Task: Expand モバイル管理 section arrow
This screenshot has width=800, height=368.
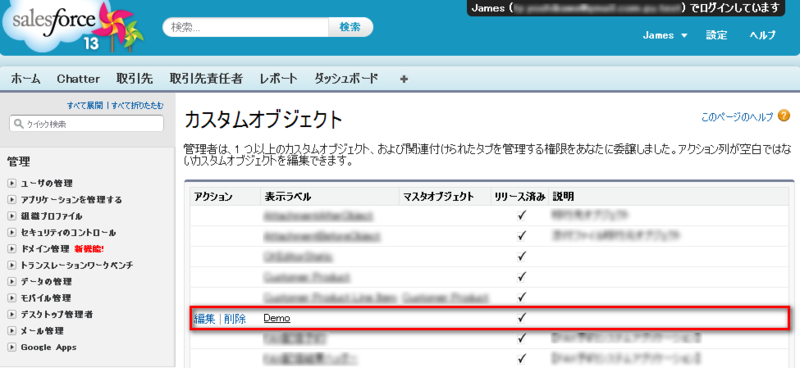Action: pyautogui.click(x=12, y=298)
